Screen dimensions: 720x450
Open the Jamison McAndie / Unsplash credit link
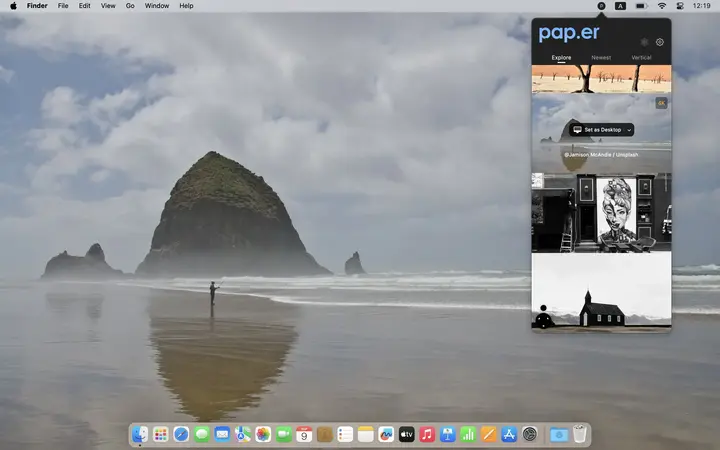pyautogui.click(x=601, y=155)
